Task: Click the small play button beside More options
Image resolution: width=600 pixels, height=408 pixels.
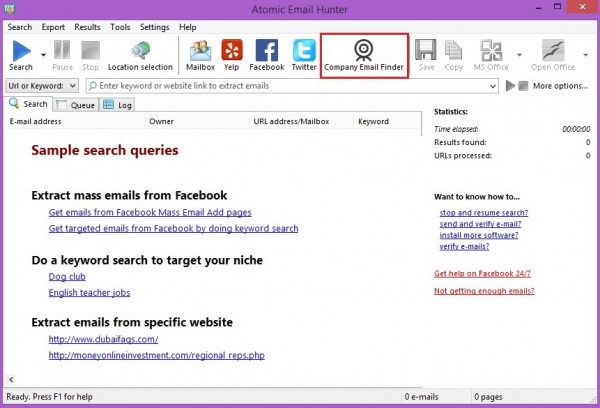Action: click(x=510, y=86)
